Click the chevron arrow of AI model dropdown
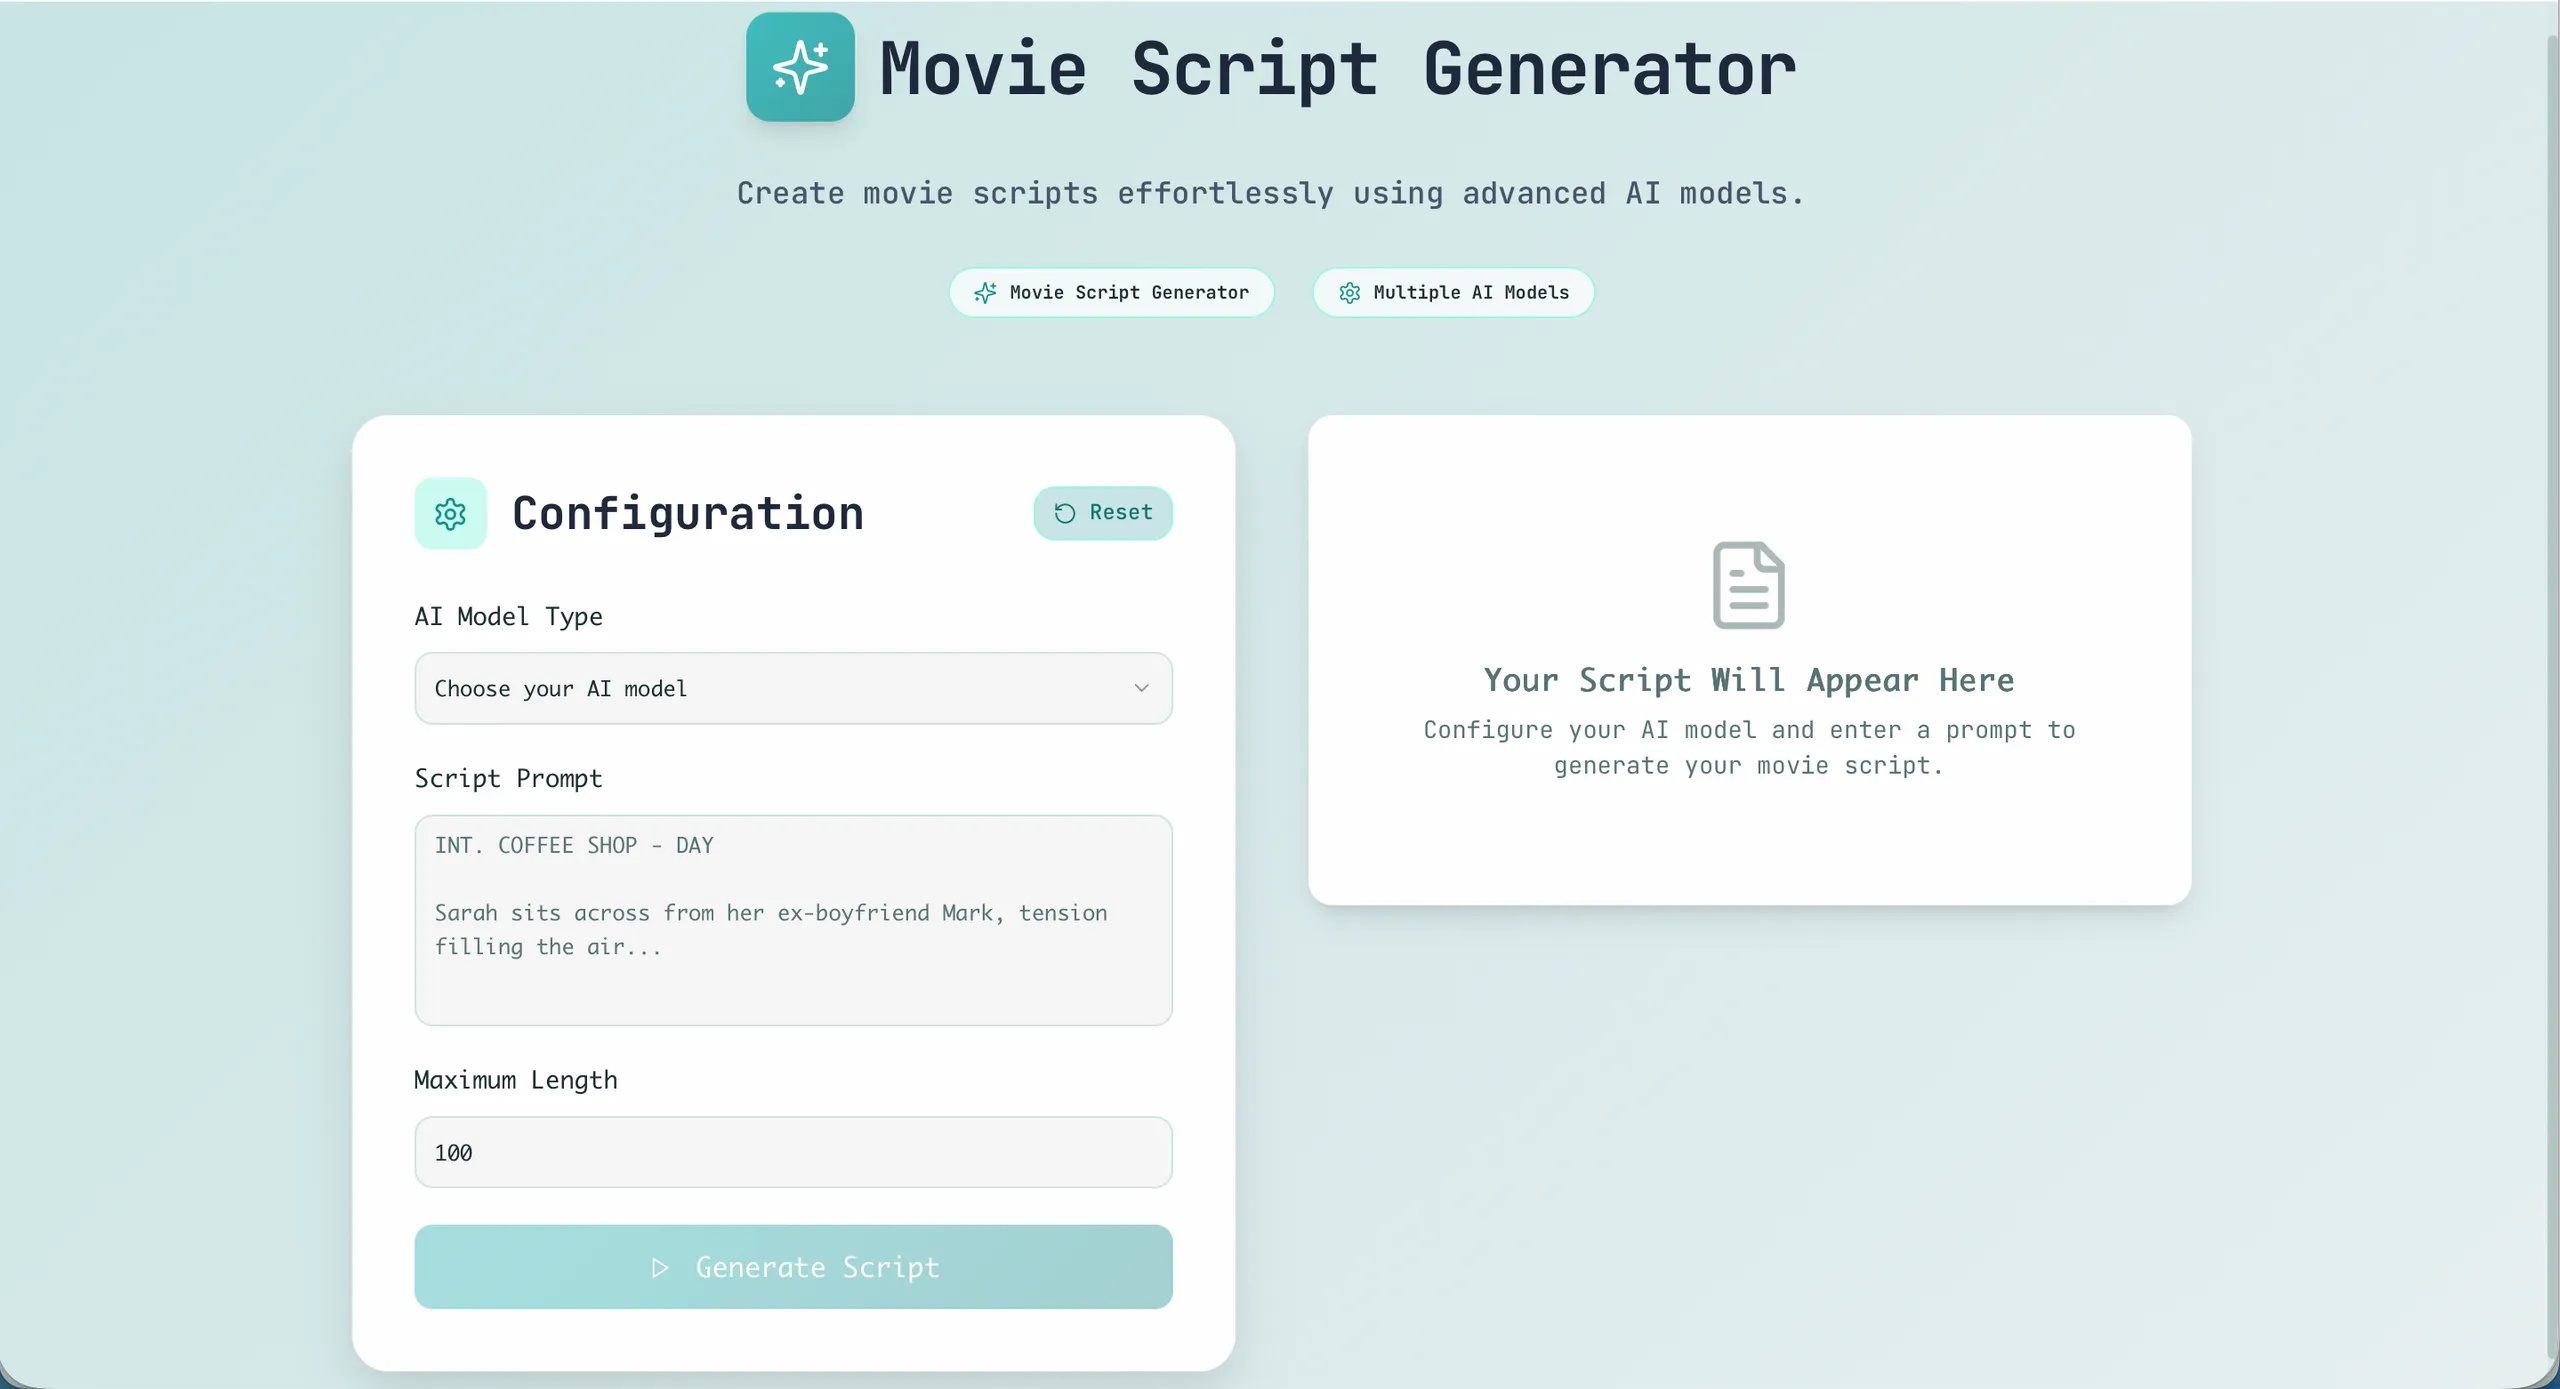 click(x=1141, y=688)
